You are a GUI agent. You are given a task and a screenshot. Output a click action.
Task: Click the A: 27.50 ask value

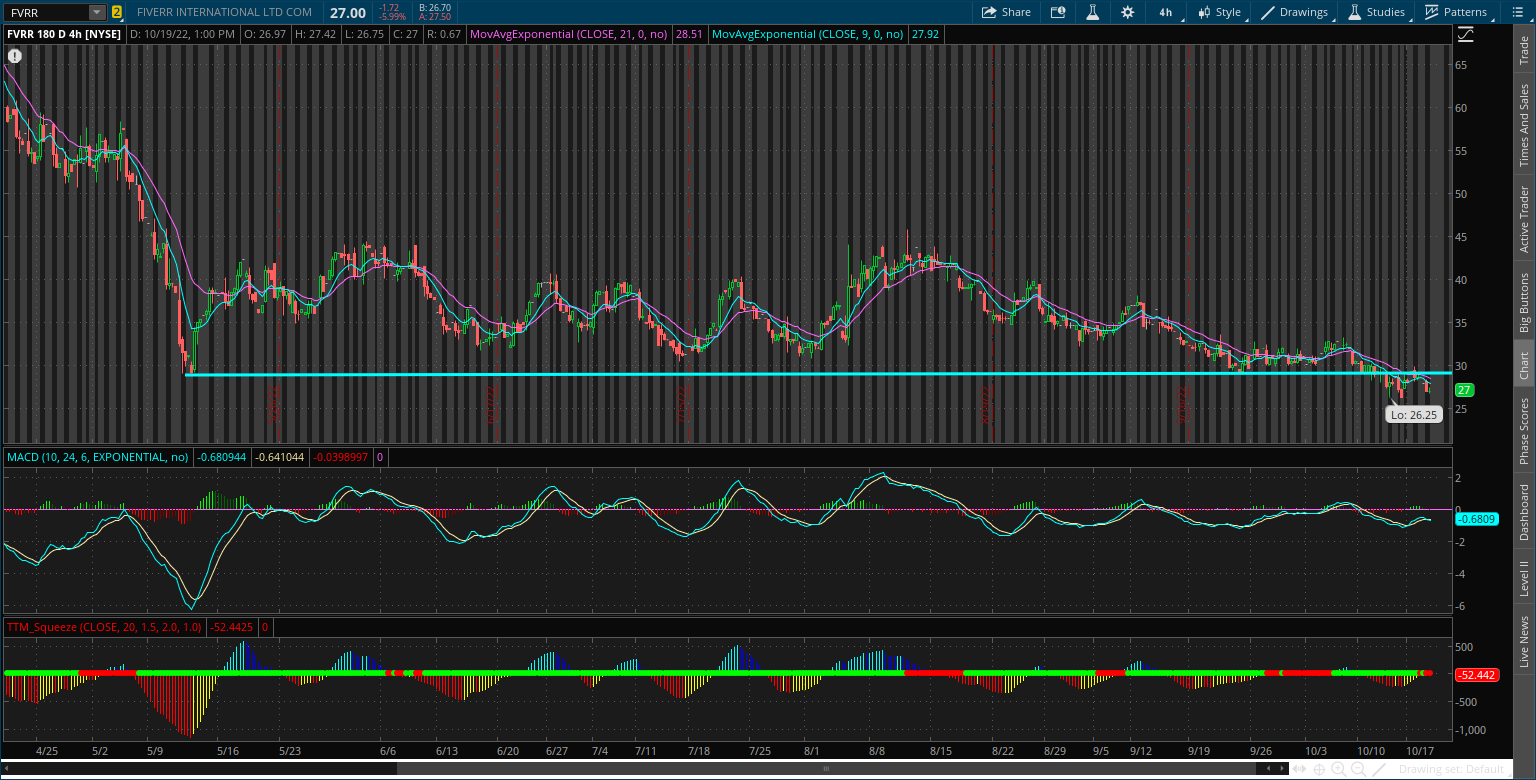pyautogui.click(x=435, y=17)
